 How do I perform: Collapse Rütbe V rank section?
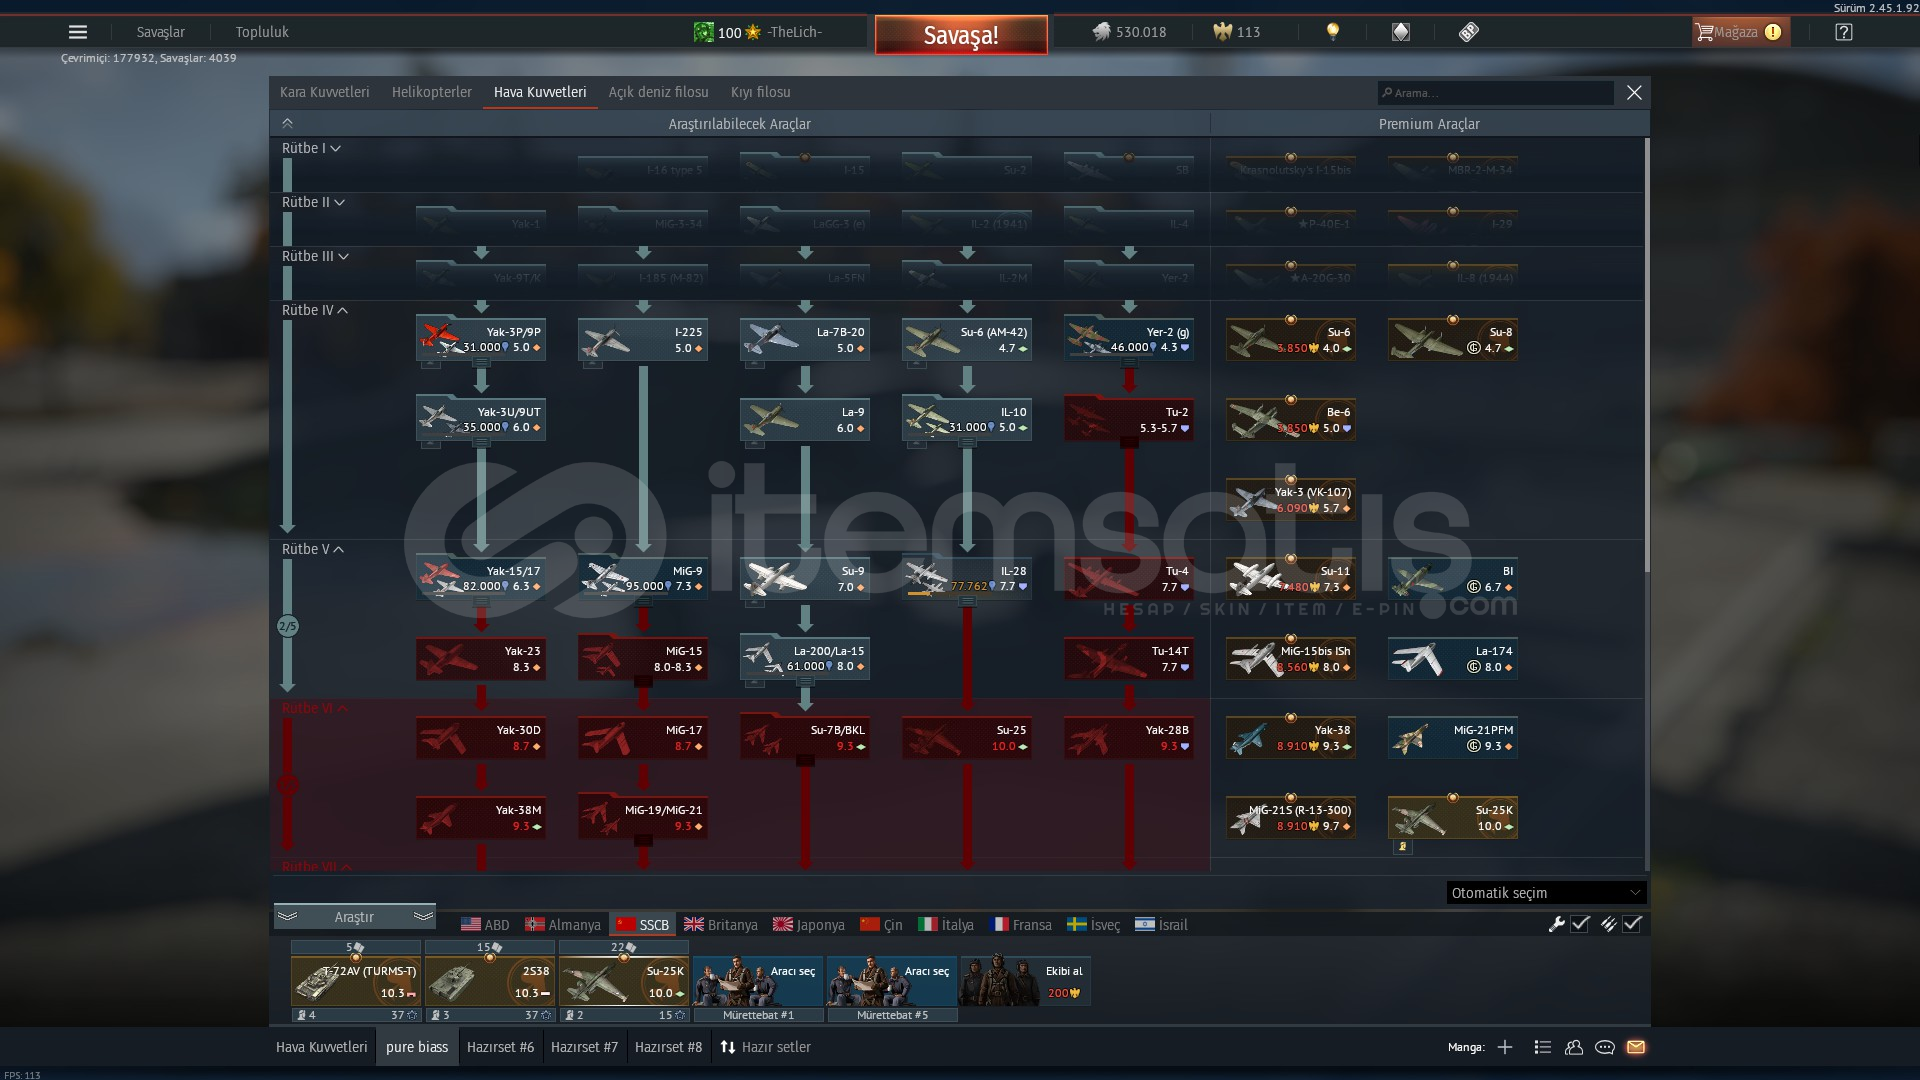(312, 549)
